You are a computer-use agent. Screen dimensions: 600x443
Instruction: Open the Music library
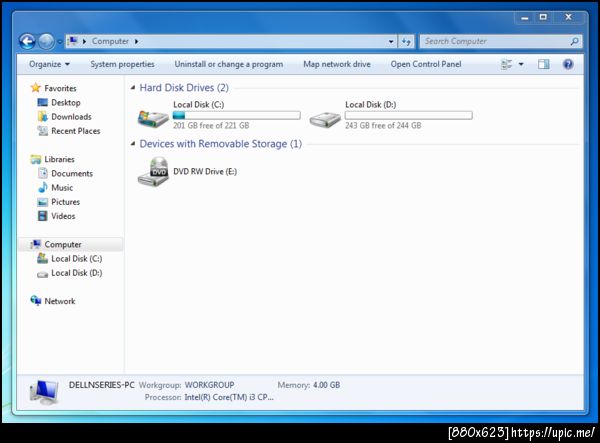click(62, 187)
